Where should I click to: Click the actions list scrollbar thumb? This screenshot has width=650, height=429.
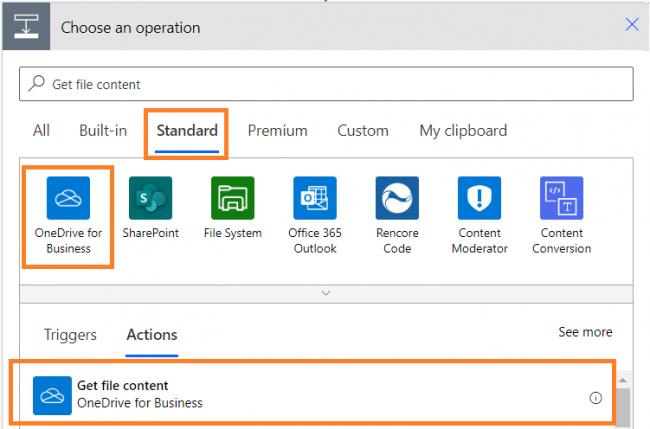[x=623, y=407]
